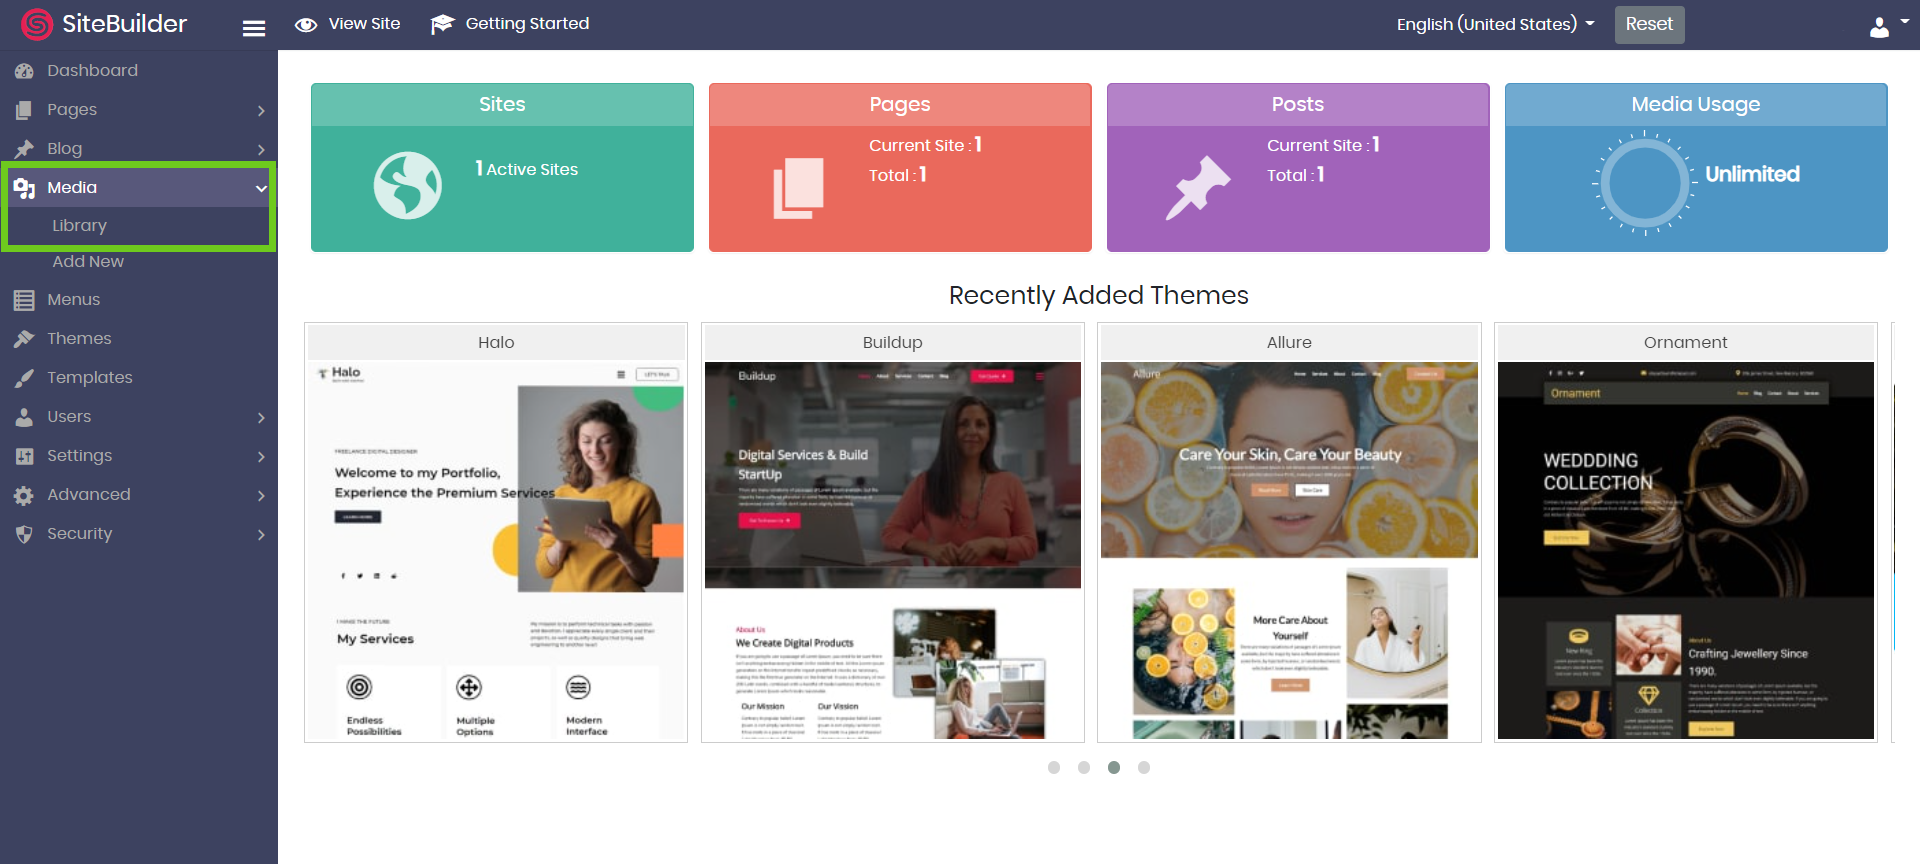Expand the Security sidebar submenu

pyautogui.click(x=139, y=534)
